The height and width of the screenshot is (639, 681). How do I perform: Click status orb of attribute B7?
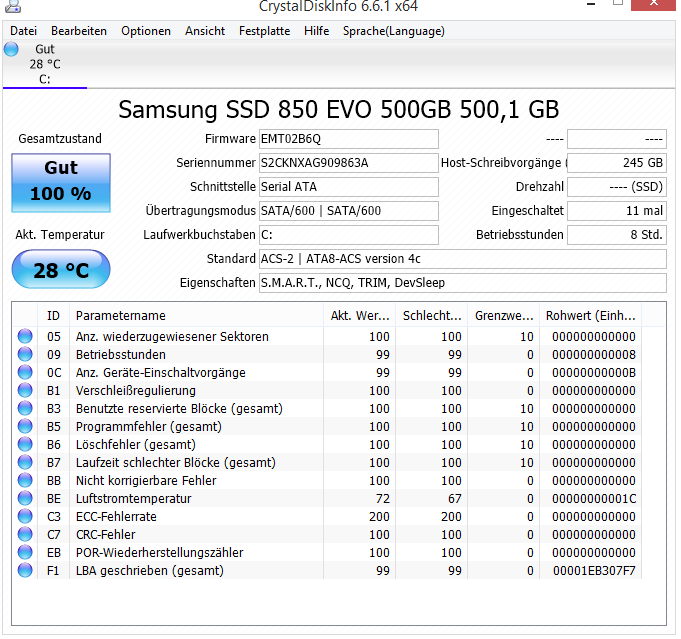25,463
